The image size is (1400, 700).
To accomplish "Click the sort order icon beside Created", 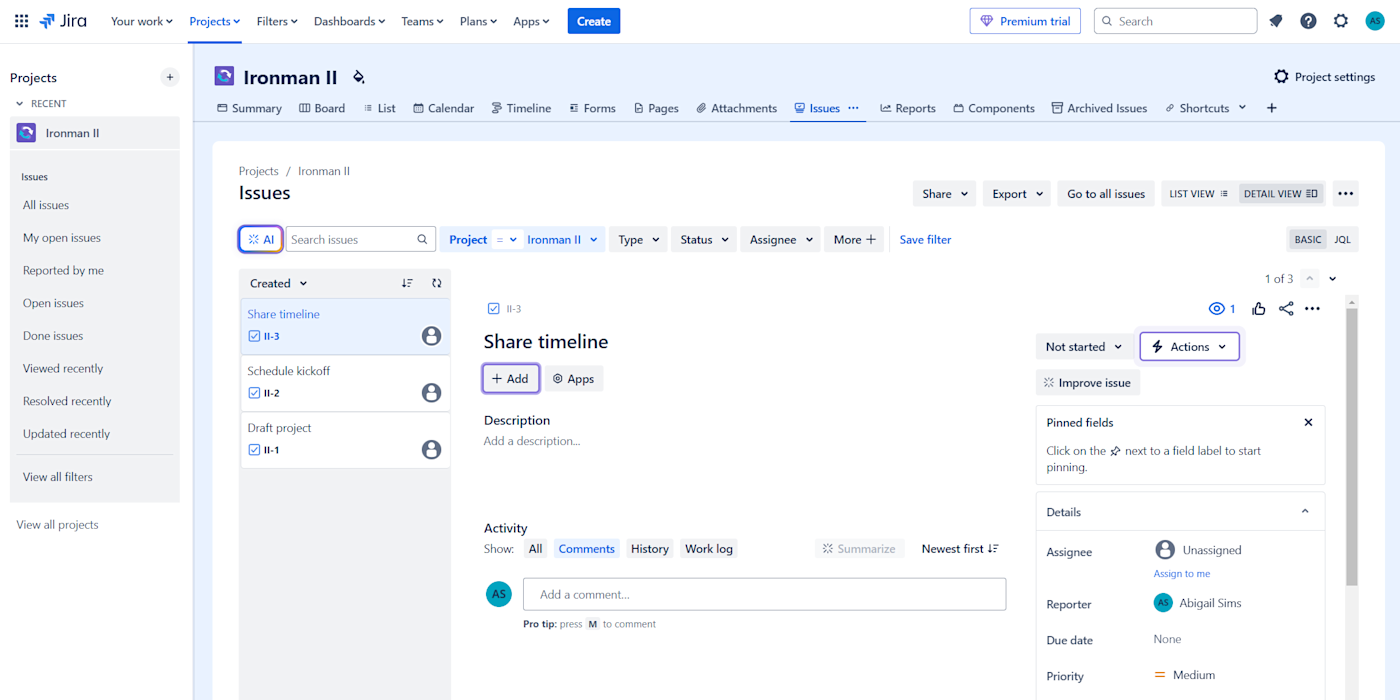I will point(407,283).
